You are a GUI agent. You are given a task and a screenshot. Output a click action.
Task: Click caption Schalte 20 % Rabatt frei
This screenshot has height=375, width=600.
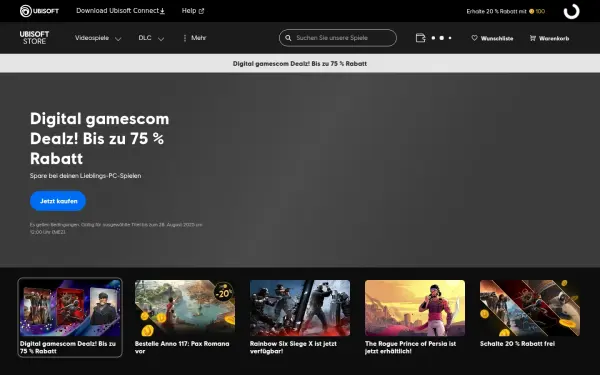point(517,344)
